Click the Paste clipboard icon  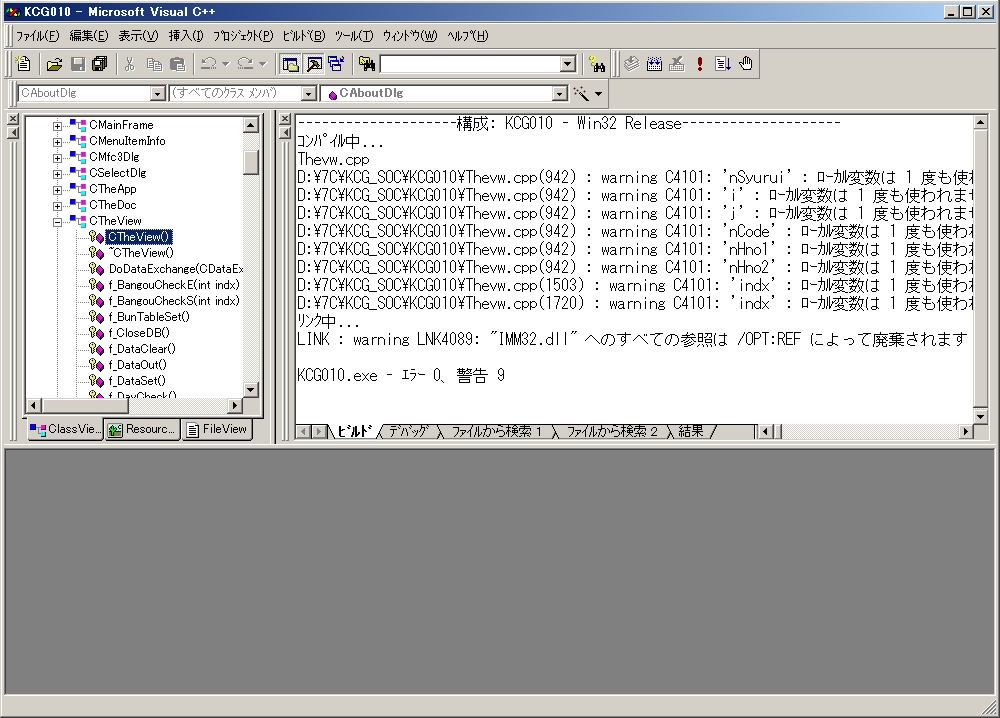177,64
